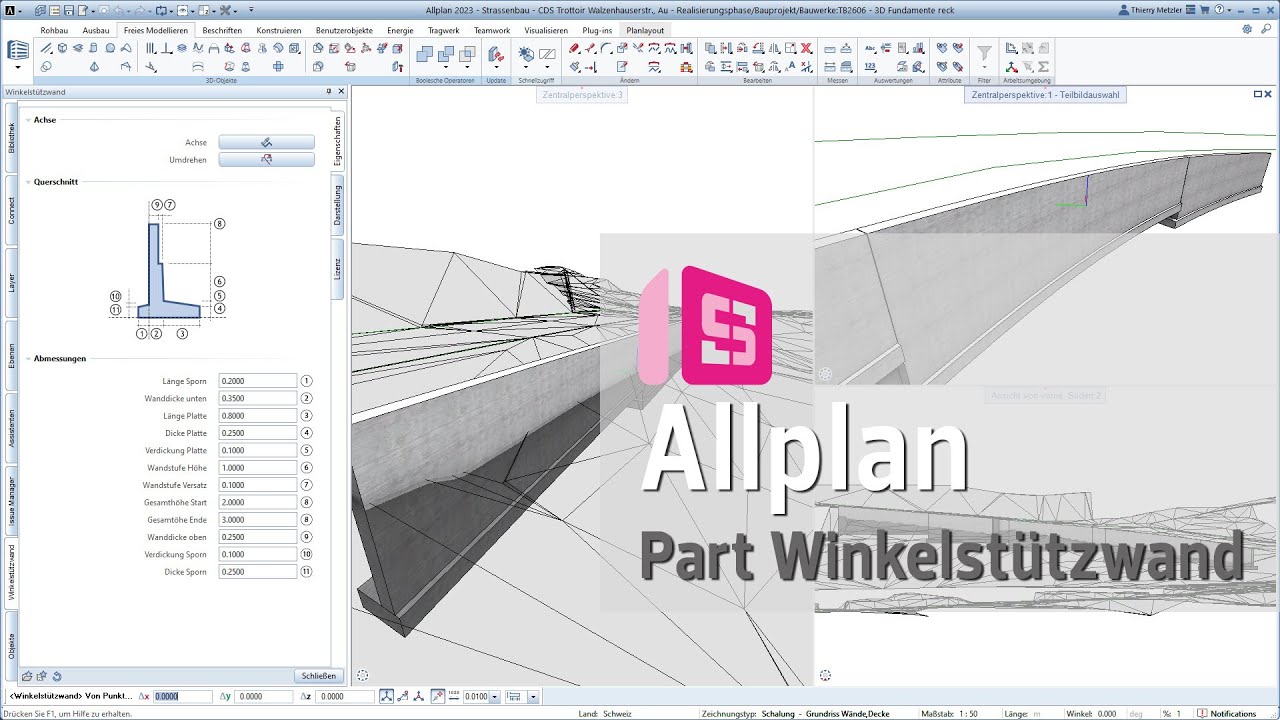Click the Länge Sporn value field
1280x720 pixels.
(258, 381)
